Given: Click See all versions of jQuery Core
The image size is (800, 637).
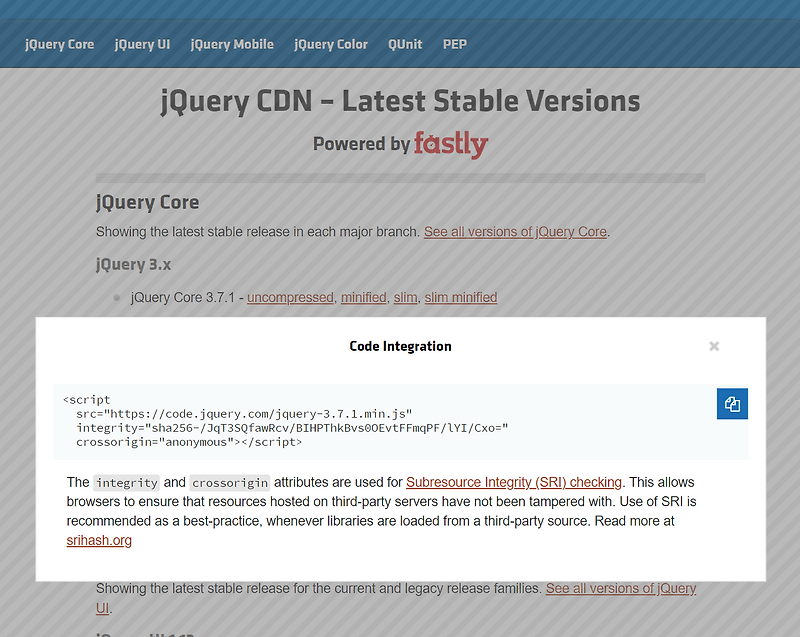Looking at the screenshot, I should coord(515,232).
